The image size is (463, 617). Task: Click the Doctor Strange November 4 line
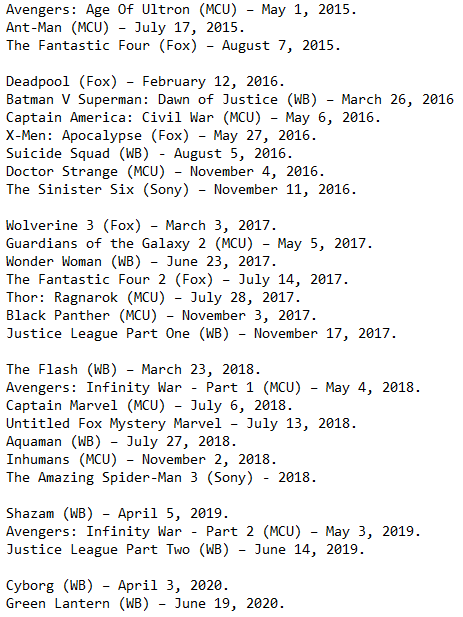165,172
